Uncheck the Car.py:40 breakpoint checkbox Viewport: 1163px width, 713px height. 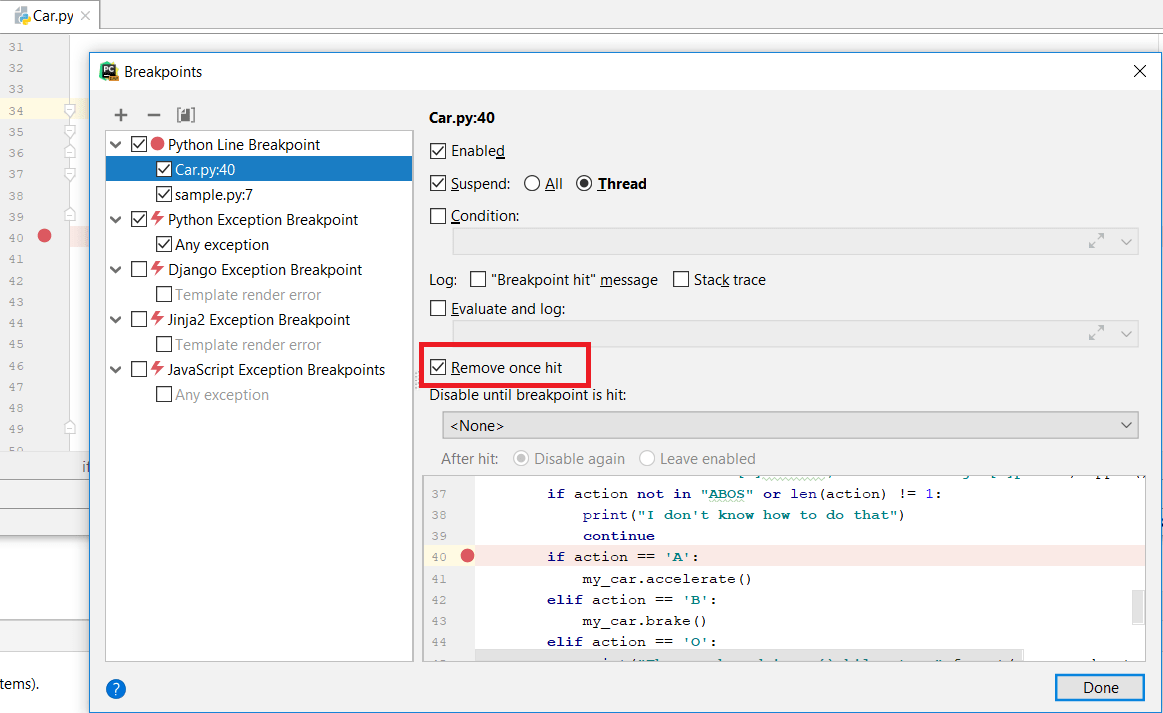tap(164, 169)
